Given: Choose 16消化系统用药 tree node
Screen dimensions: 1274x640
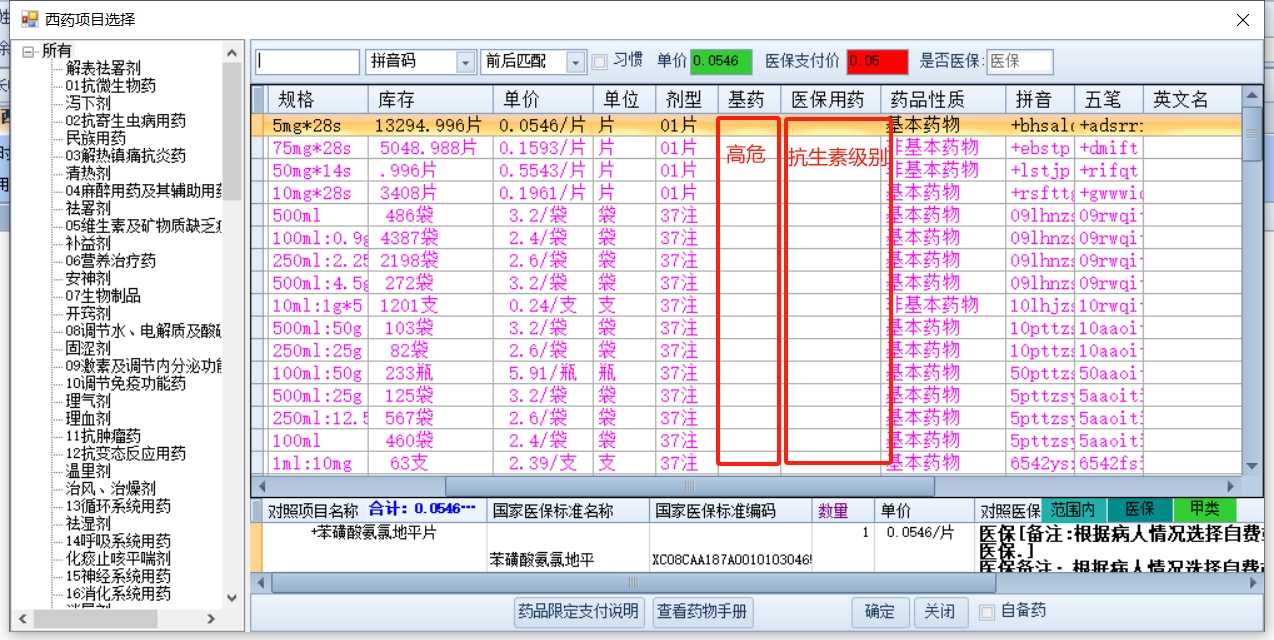Looking at the screenshot, I should click(118, 593).
